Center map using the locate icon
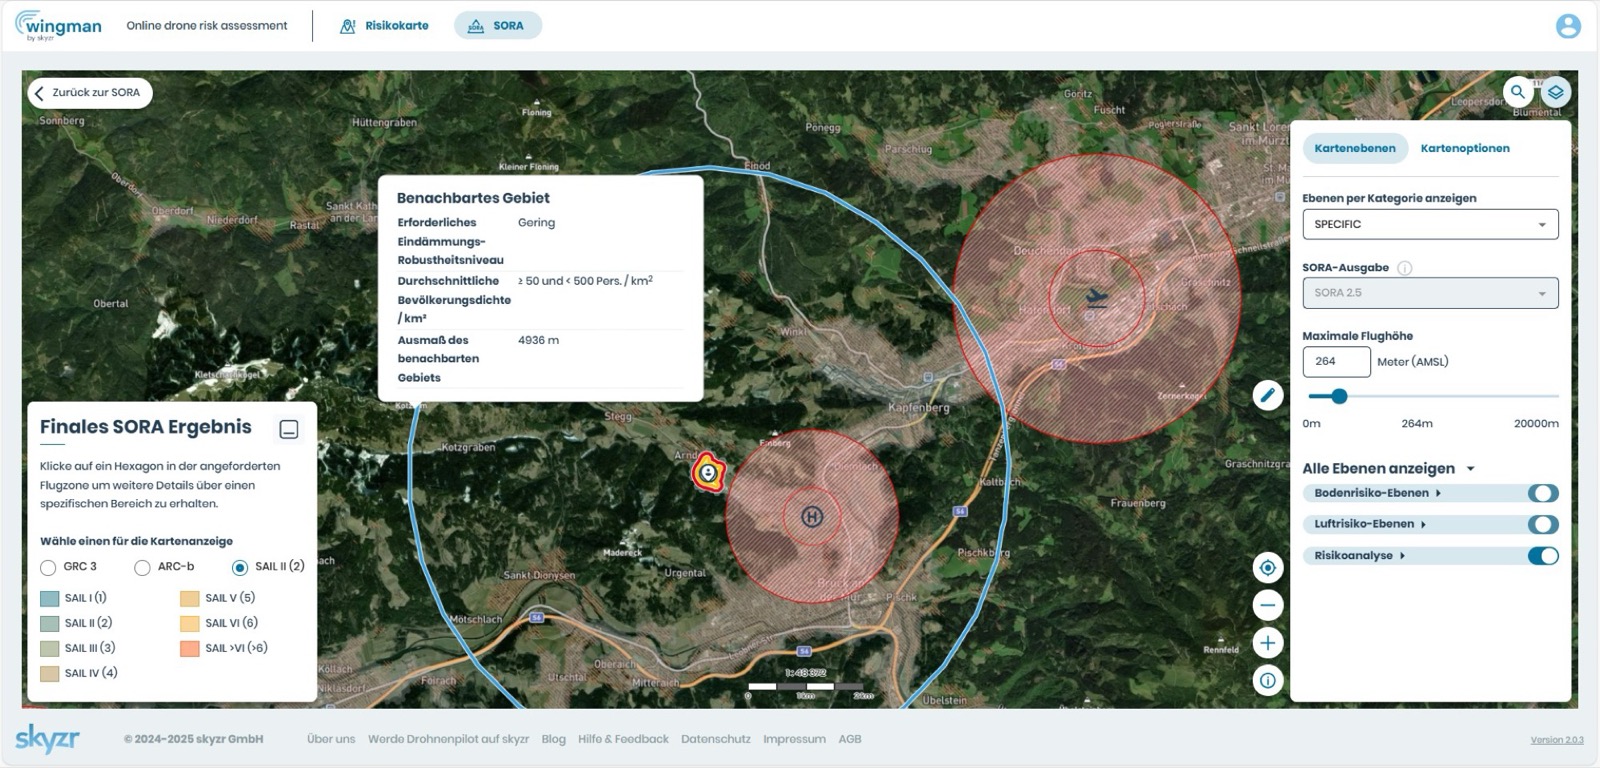Viewport: 1600px width, 768px height. point(1267,568)
